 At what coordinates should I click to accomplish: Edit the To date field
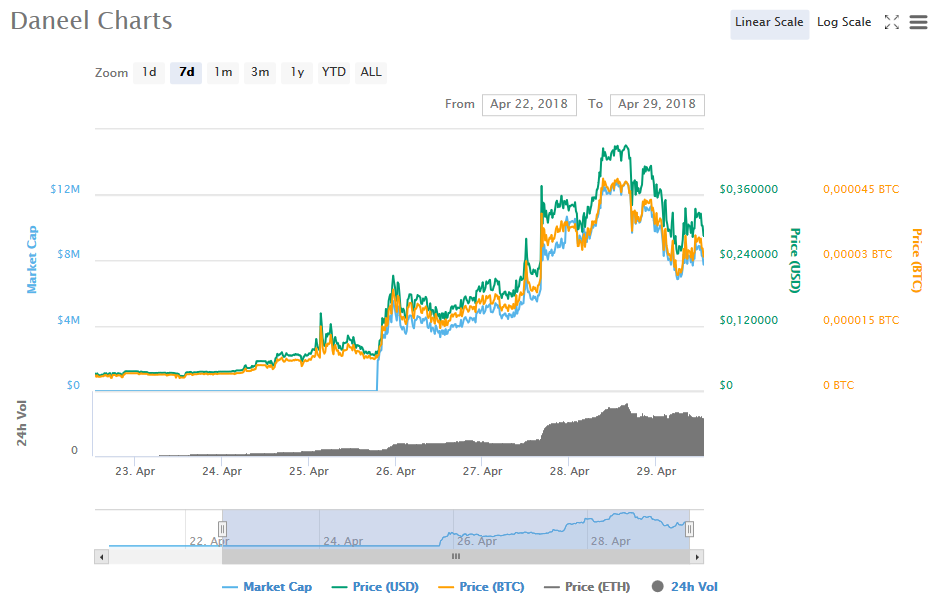click(x=657, y=104)
